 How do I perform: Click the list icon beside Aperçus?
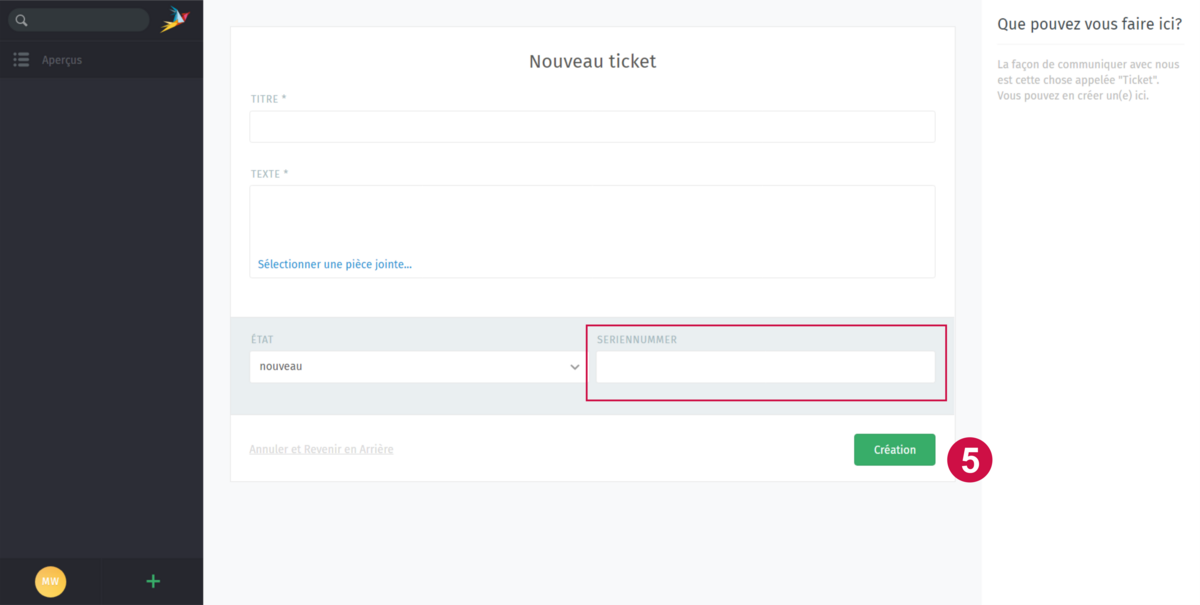pos(21,60)
